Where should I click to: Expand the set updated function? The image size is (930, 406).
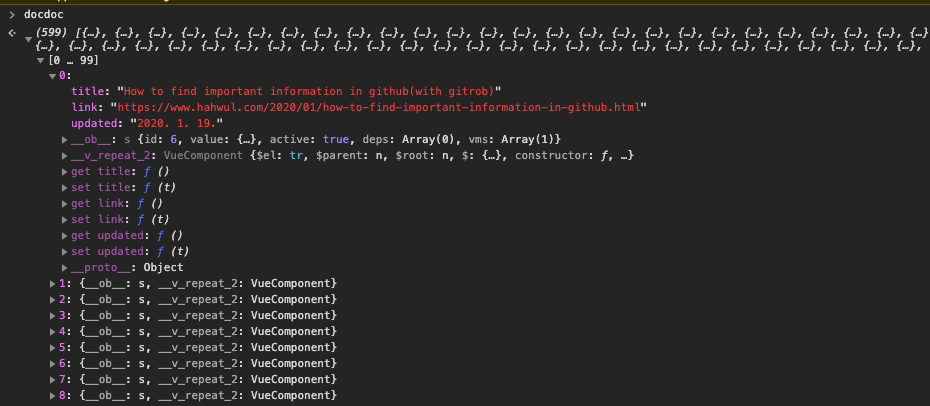tap(65, 252)
